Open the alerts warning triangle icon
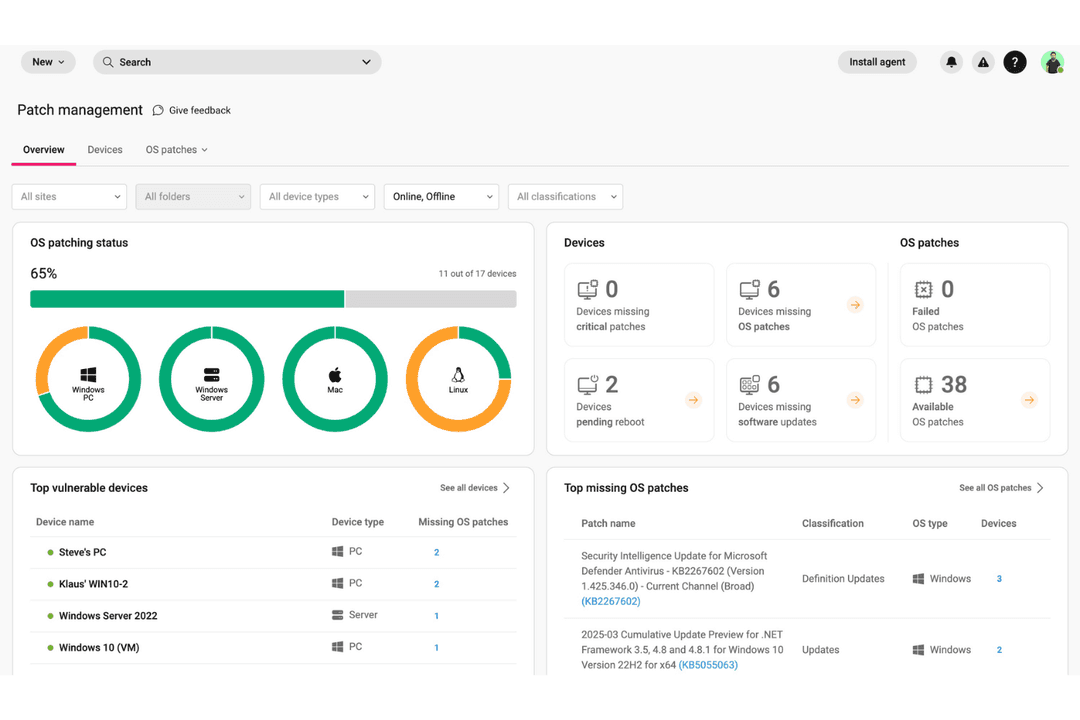Screen dimensions: 1080x720 (983, 62)
